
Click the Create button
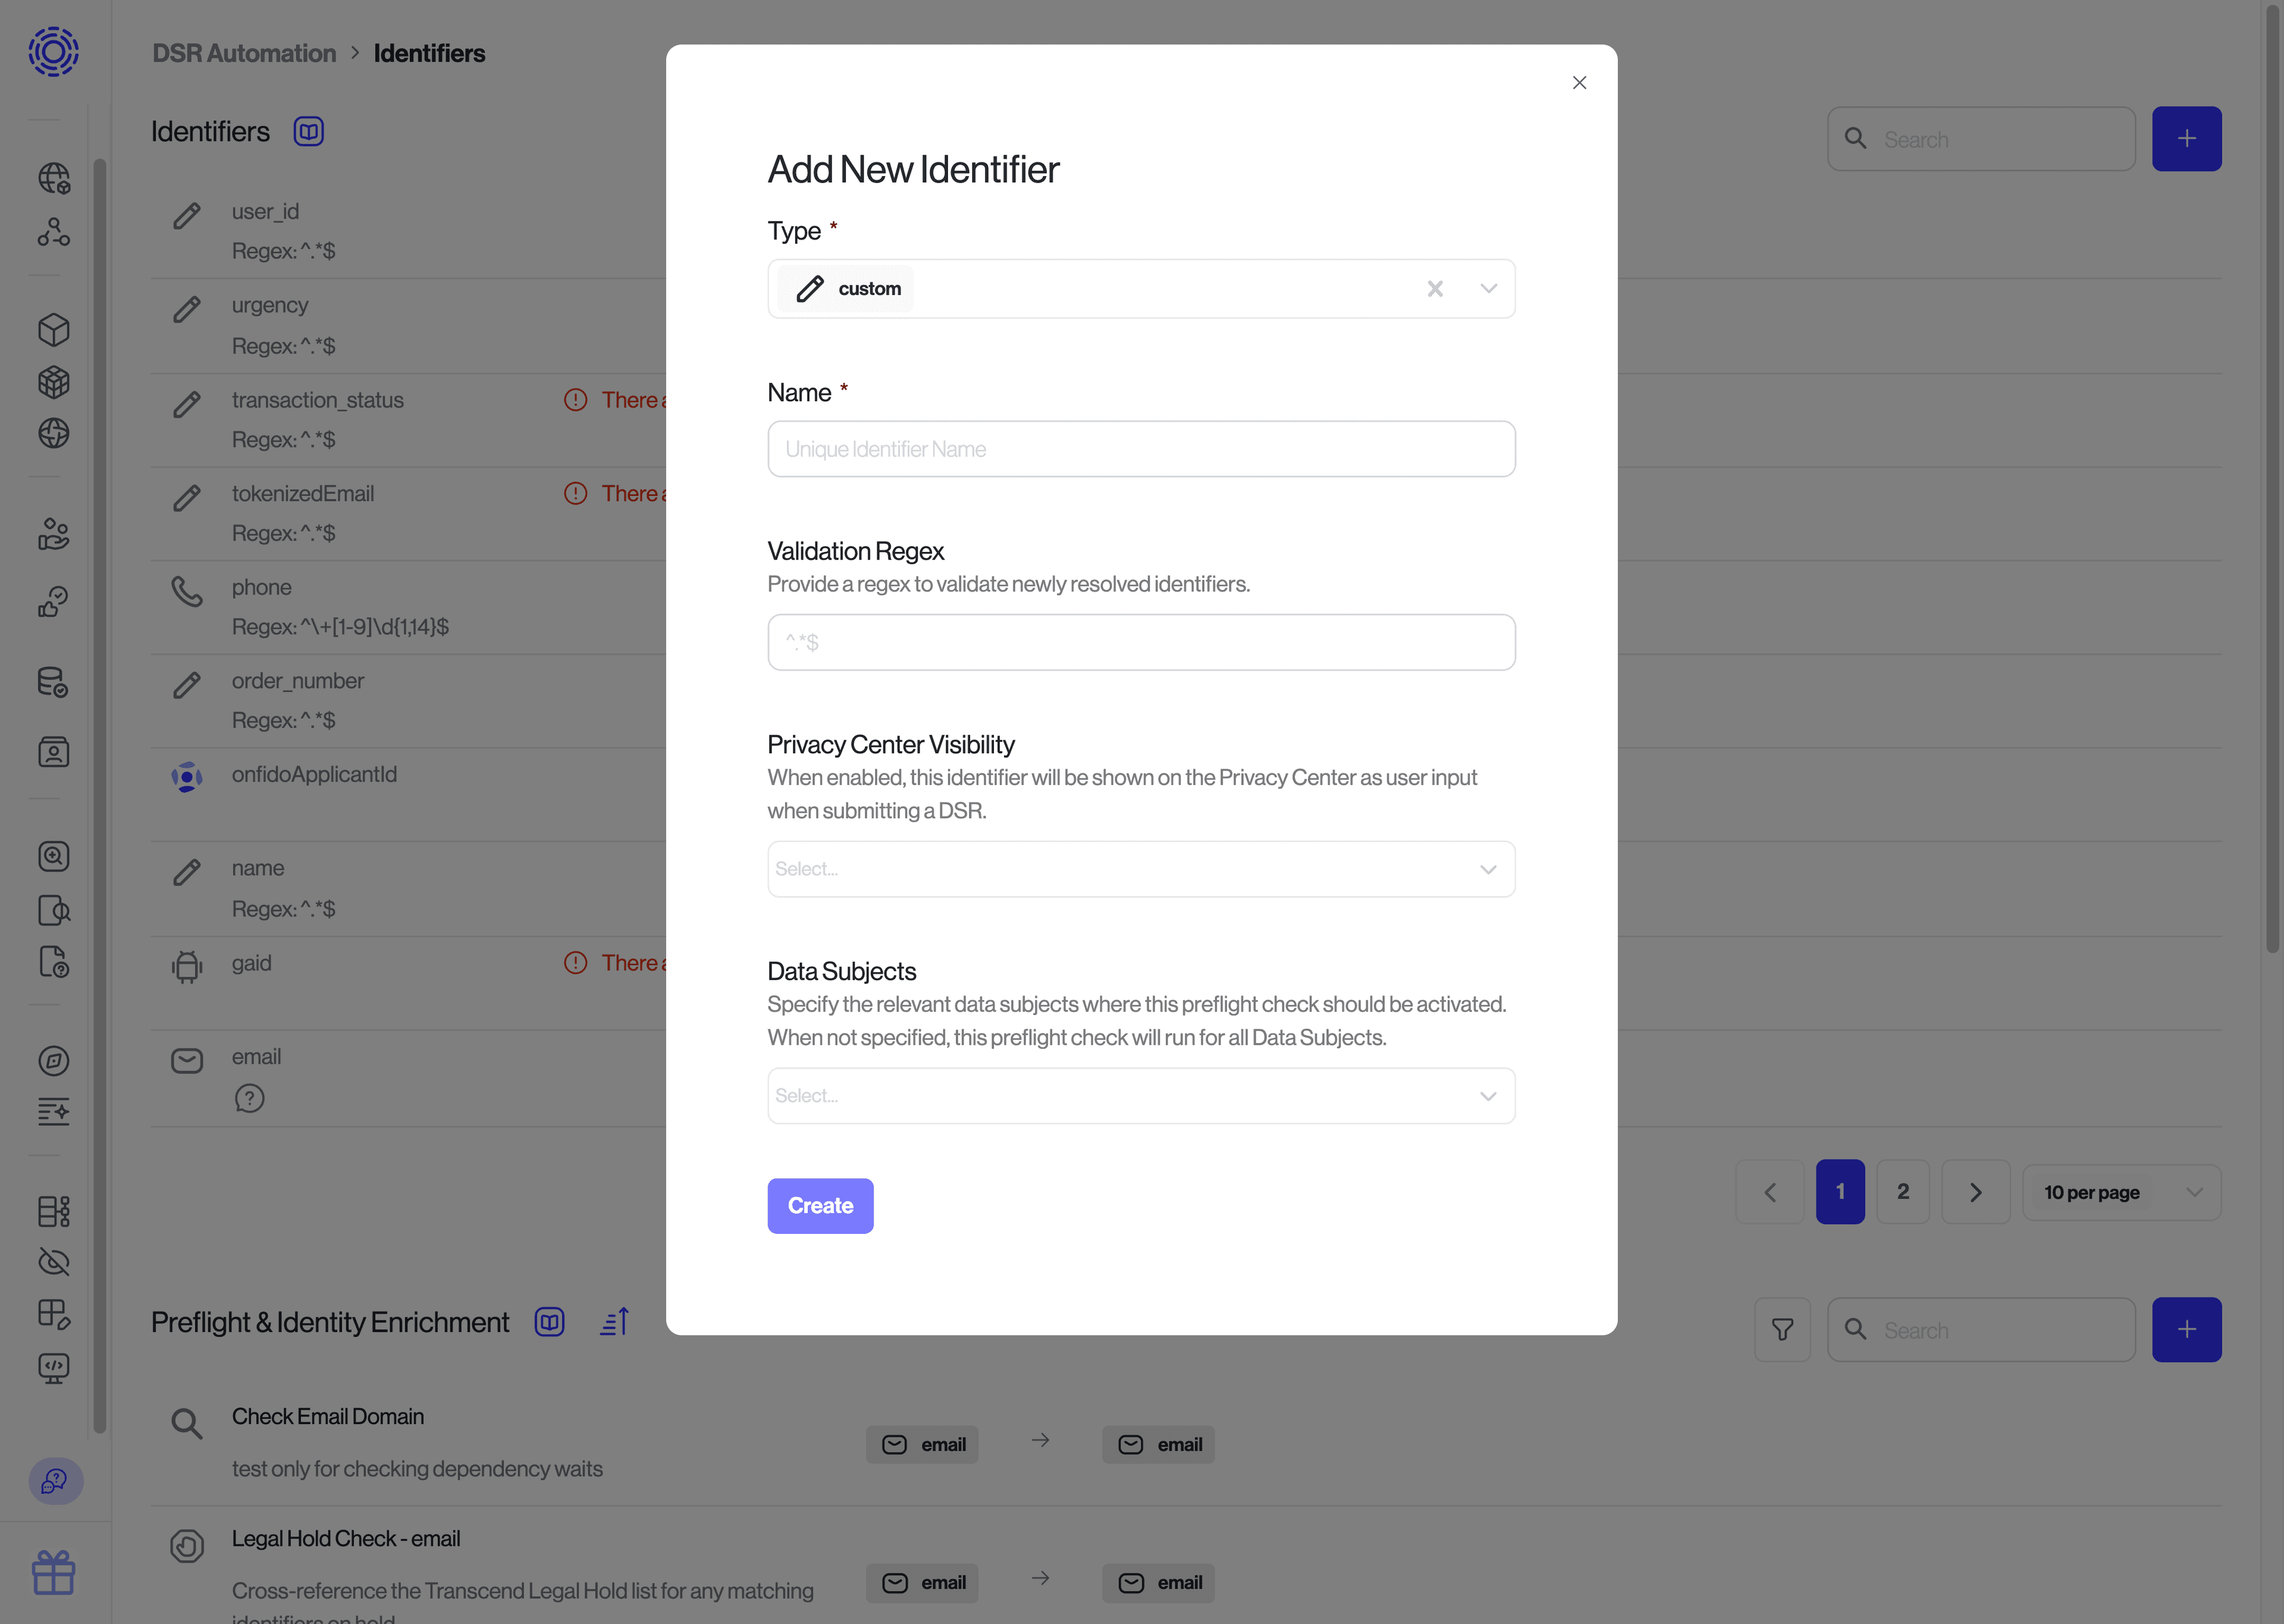[820, 1205]
